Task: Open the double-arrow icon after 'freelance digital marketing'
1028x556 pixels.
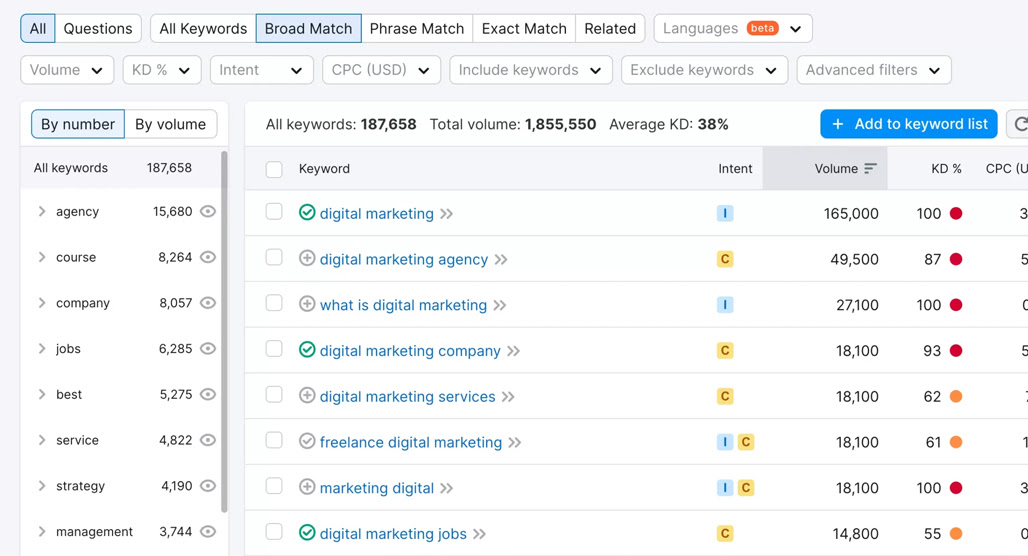Action: [x=515, y=443]
